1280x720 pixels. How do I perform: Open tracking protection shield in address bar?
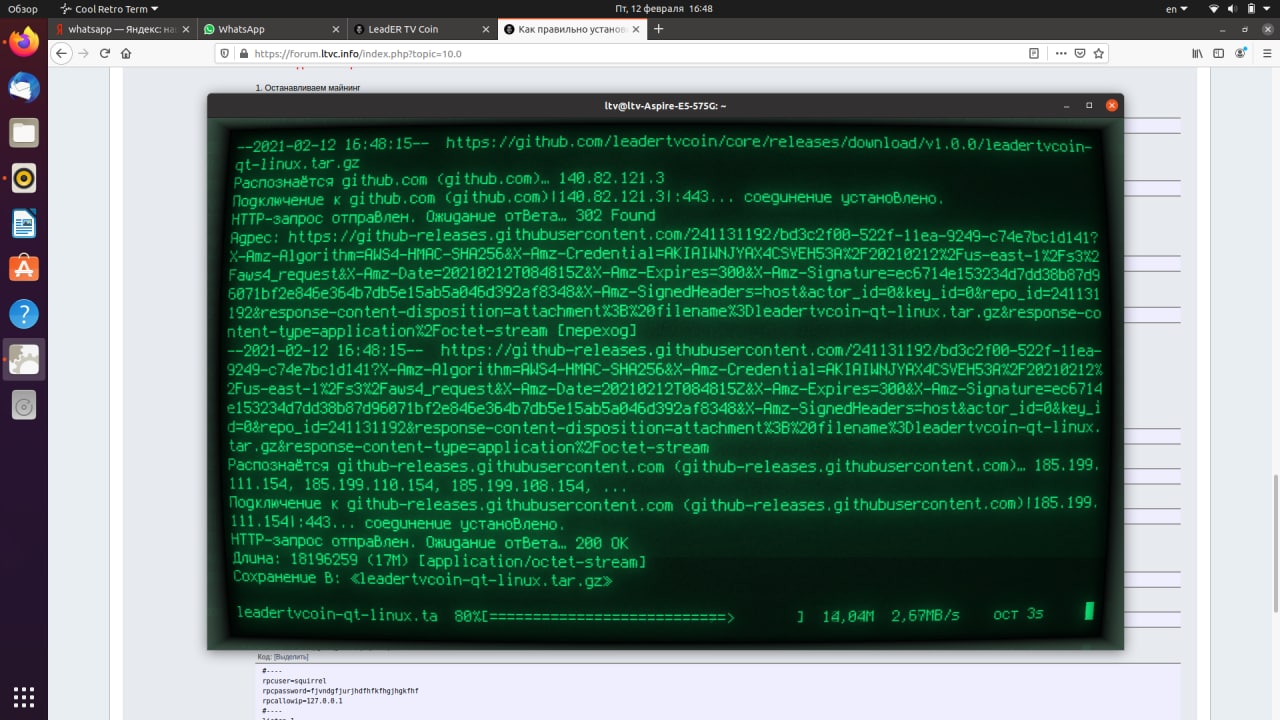click(x=225, y=54)
